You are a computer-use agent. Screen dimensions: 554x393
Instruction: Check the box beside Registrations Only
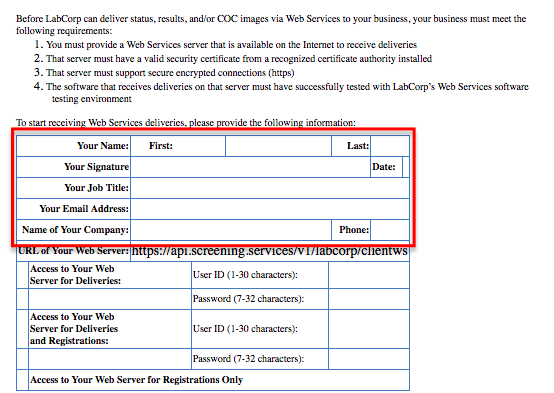(x=22, y=380)
